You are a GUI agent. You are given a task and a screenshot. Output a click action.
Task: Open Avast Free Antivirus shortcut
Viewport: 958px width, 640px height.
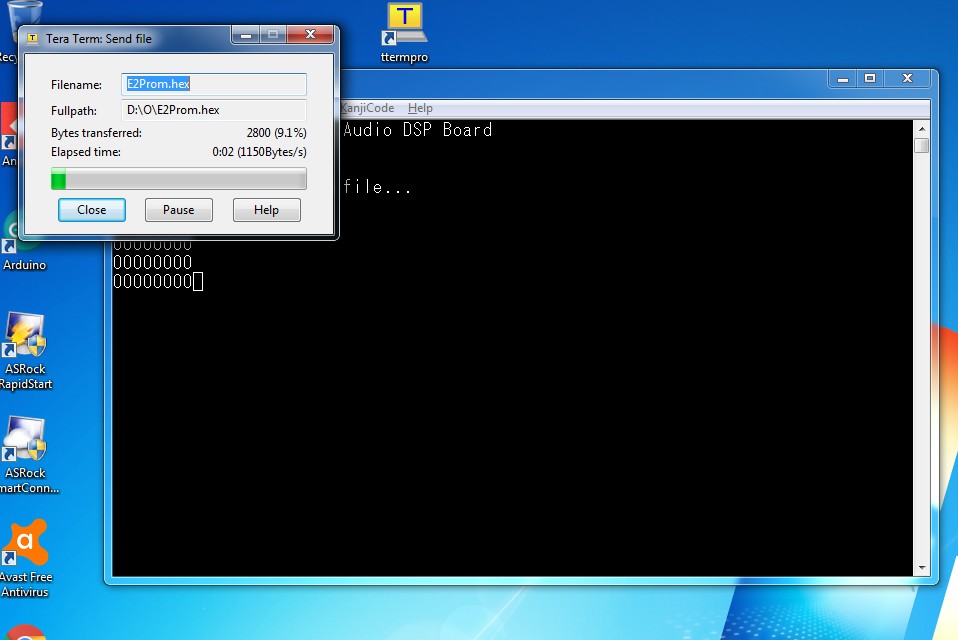(x=25, y=559)
